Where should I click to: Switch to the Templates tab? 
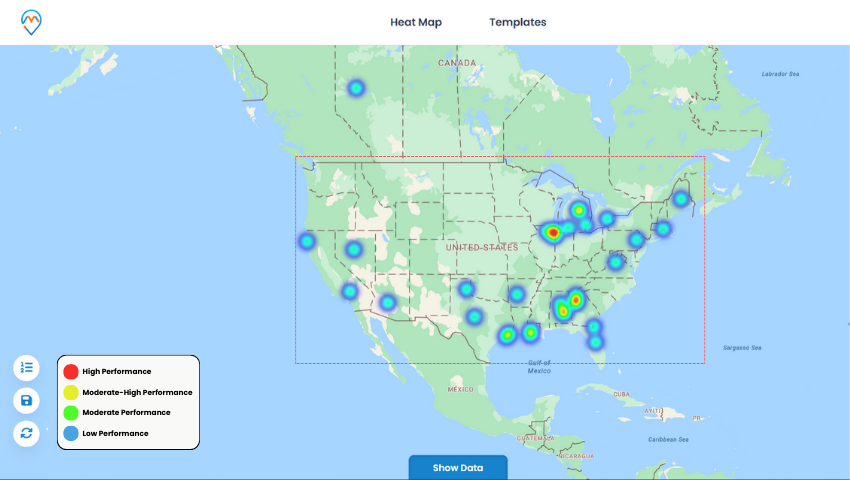coord(518,22)
